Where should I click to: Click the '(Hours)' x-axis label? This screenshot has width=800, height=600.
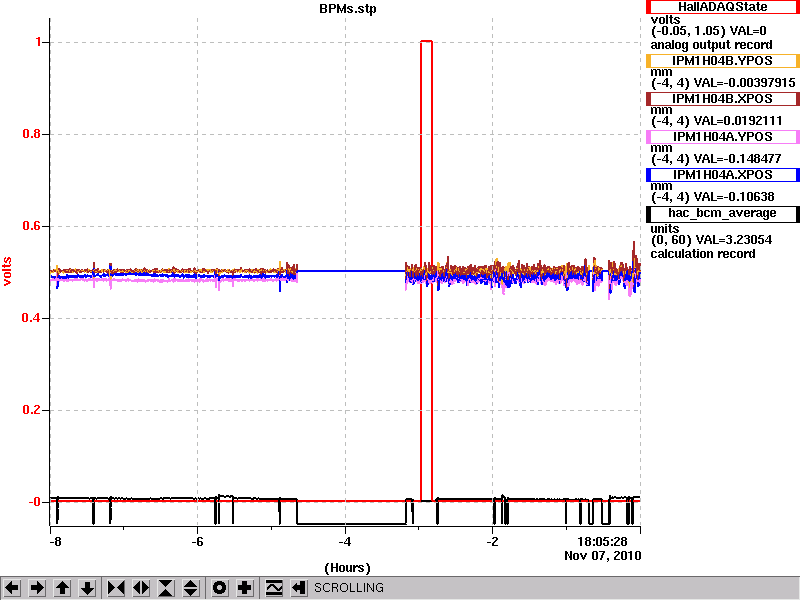coord(347,567)
